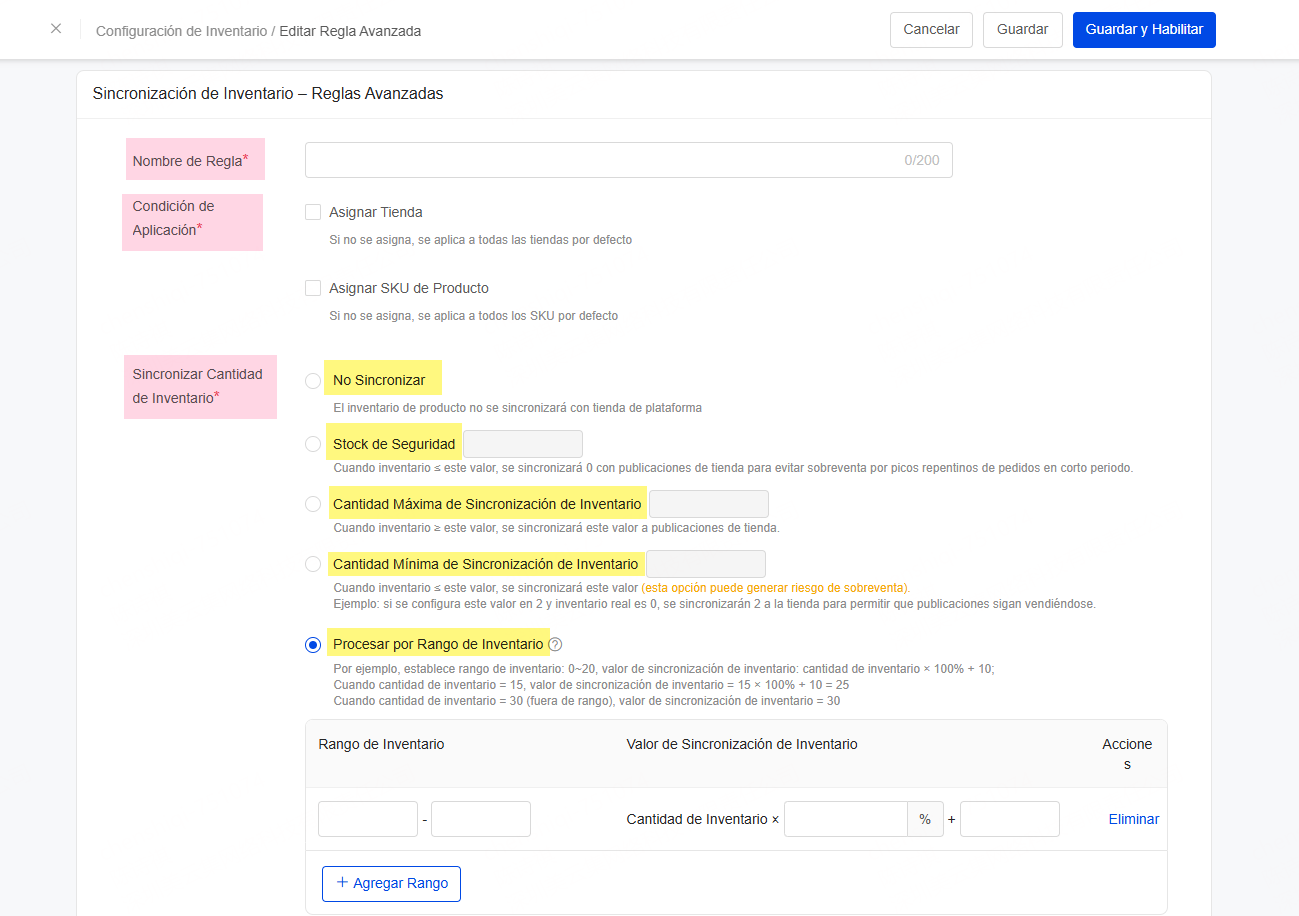The image size is (1299, 916).
Task: Select Procesar por Rango de Inventario radio
Action: click(313, 645)
